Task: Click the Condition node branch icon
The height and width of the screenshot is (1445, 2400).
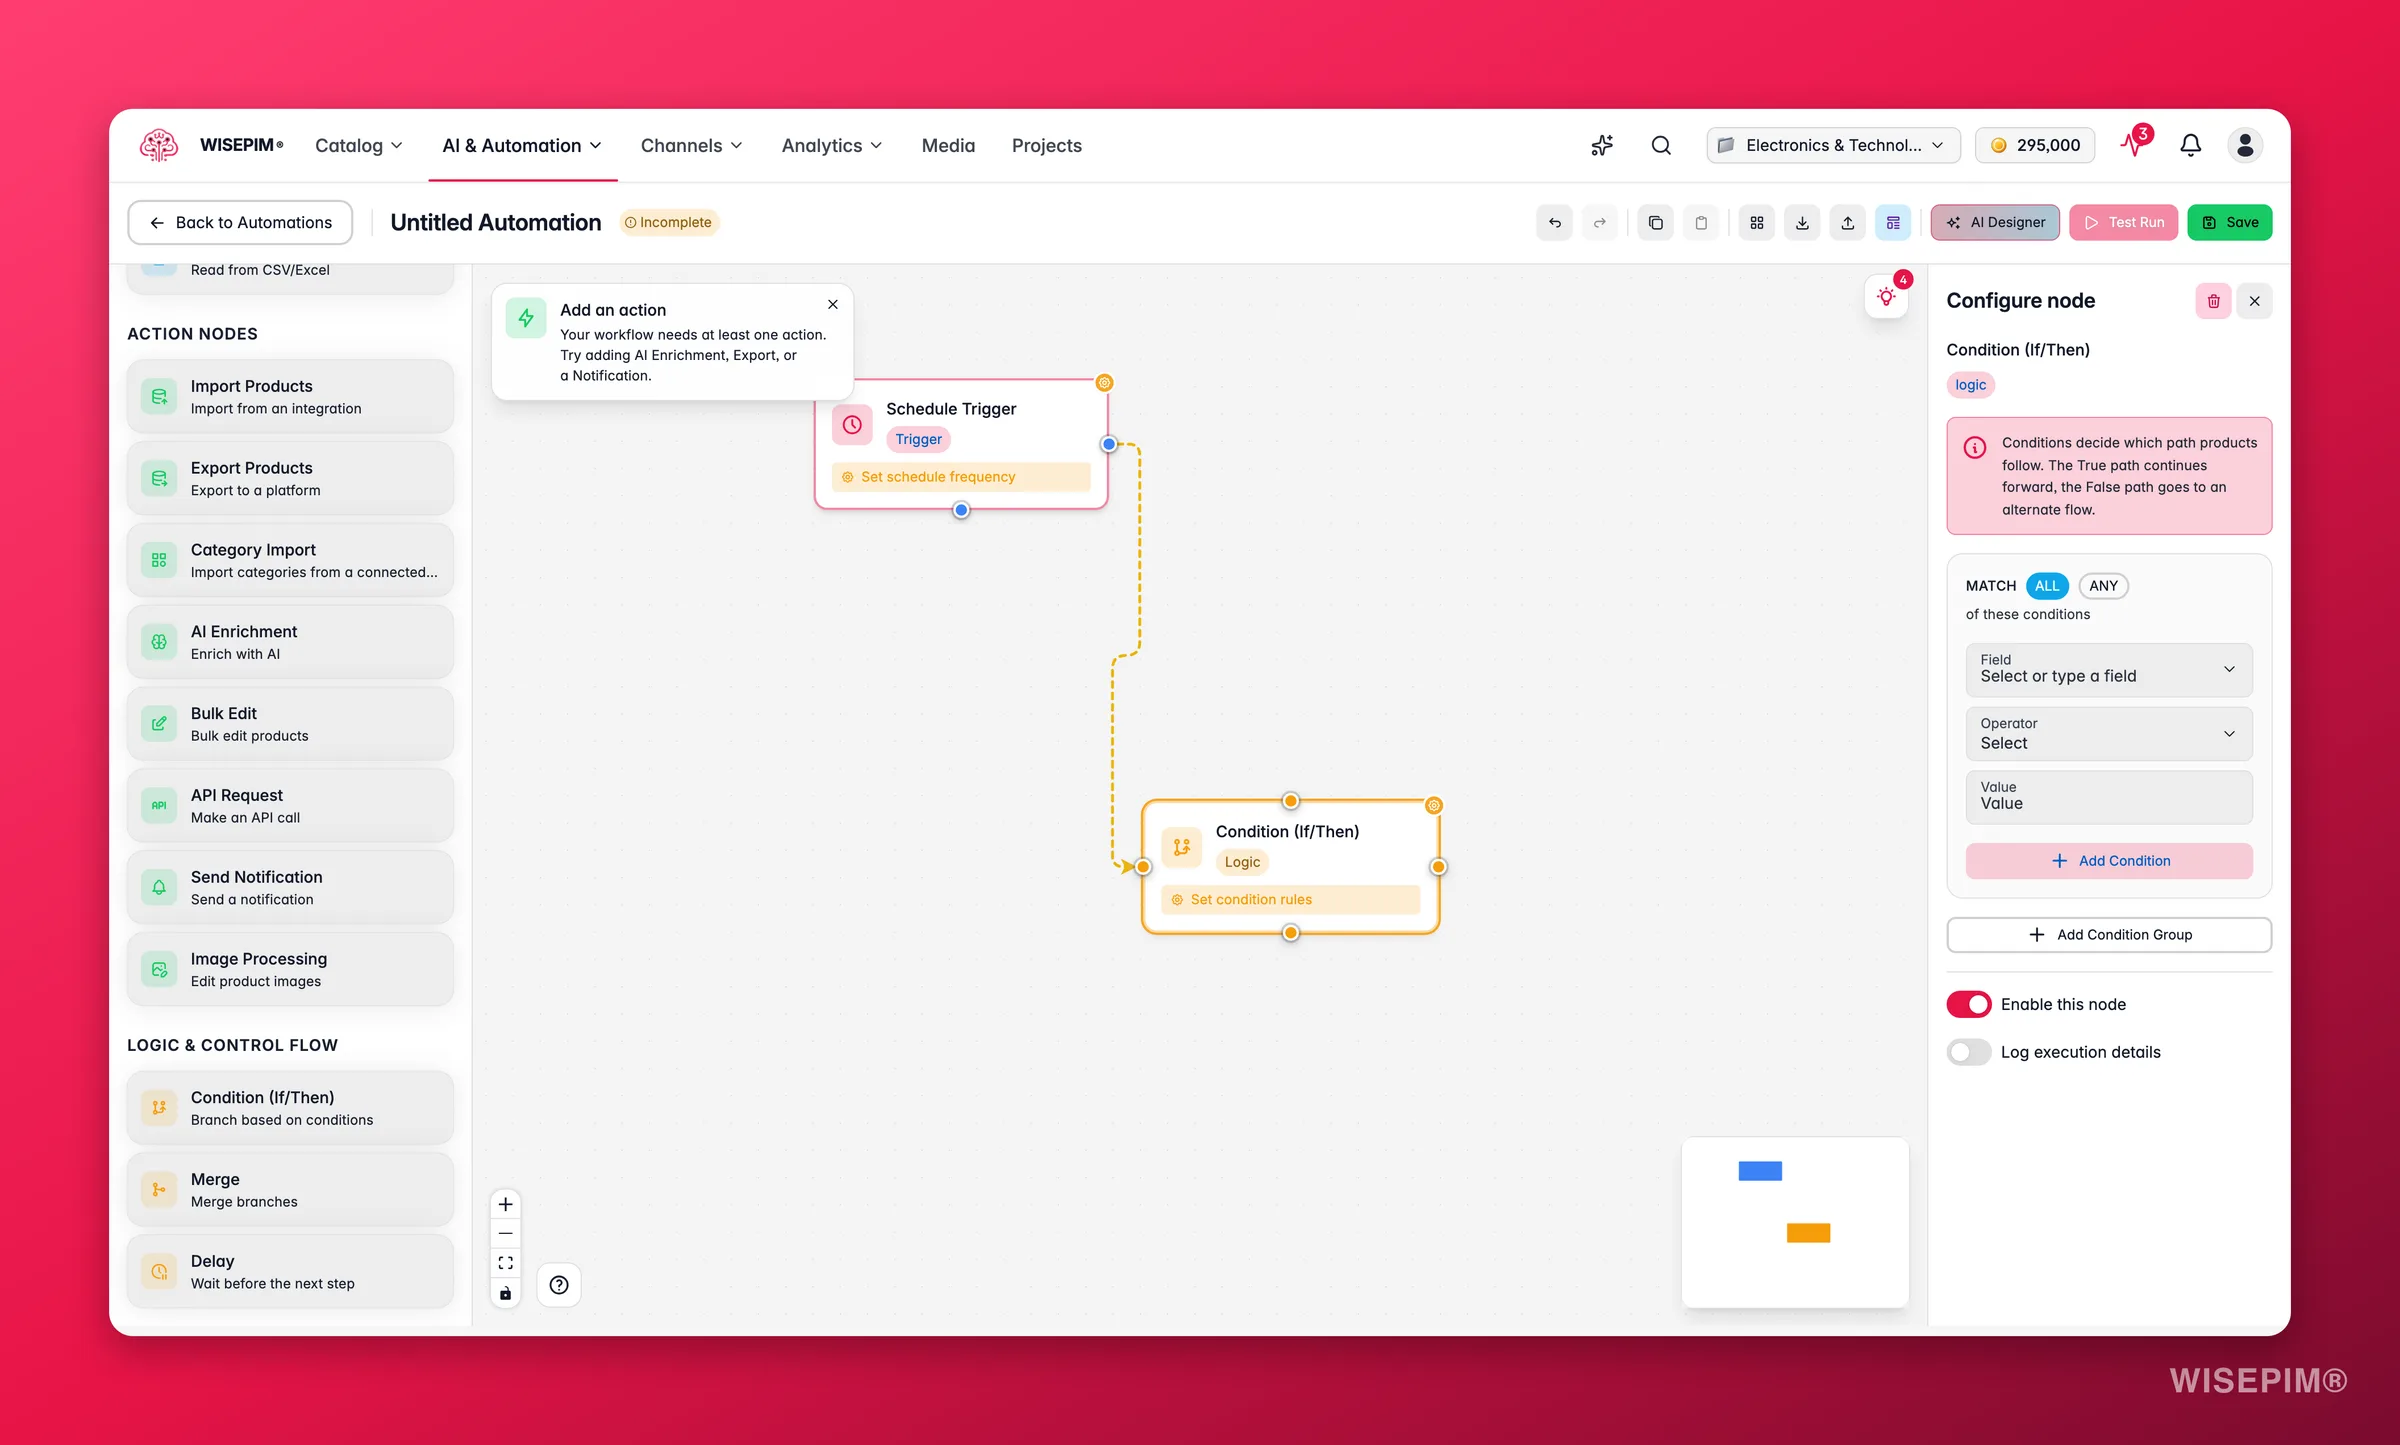Action: point(1182,847)
